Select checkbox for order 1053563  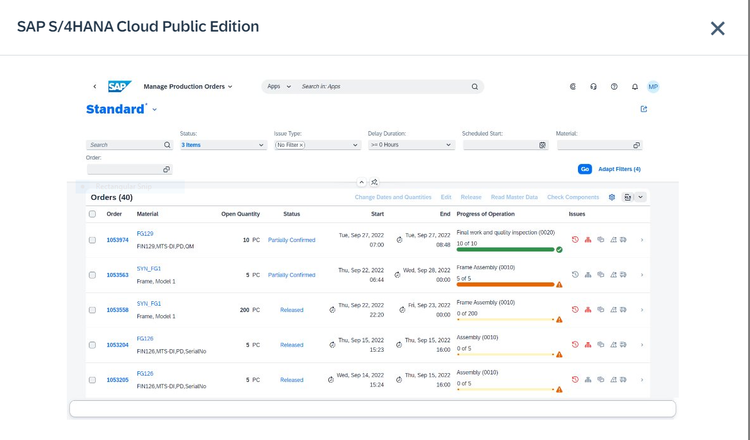[x=92, y=275]
